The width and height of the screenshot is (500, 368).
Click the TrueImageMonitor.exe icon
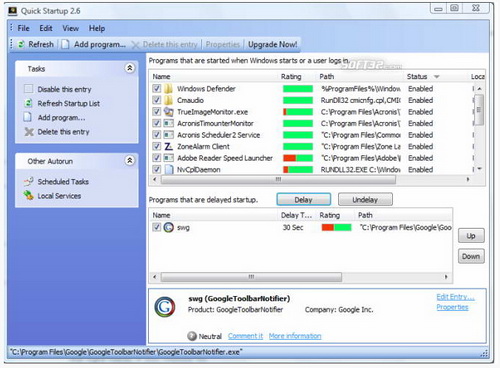tap(169, 112)
